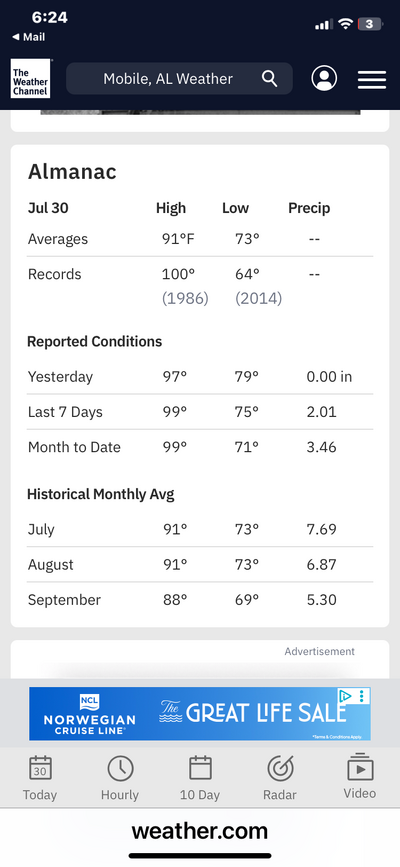This screenshot has width=400, height=867.
Task: Tap the search magnifier icon
Action: tap(269, 79)
